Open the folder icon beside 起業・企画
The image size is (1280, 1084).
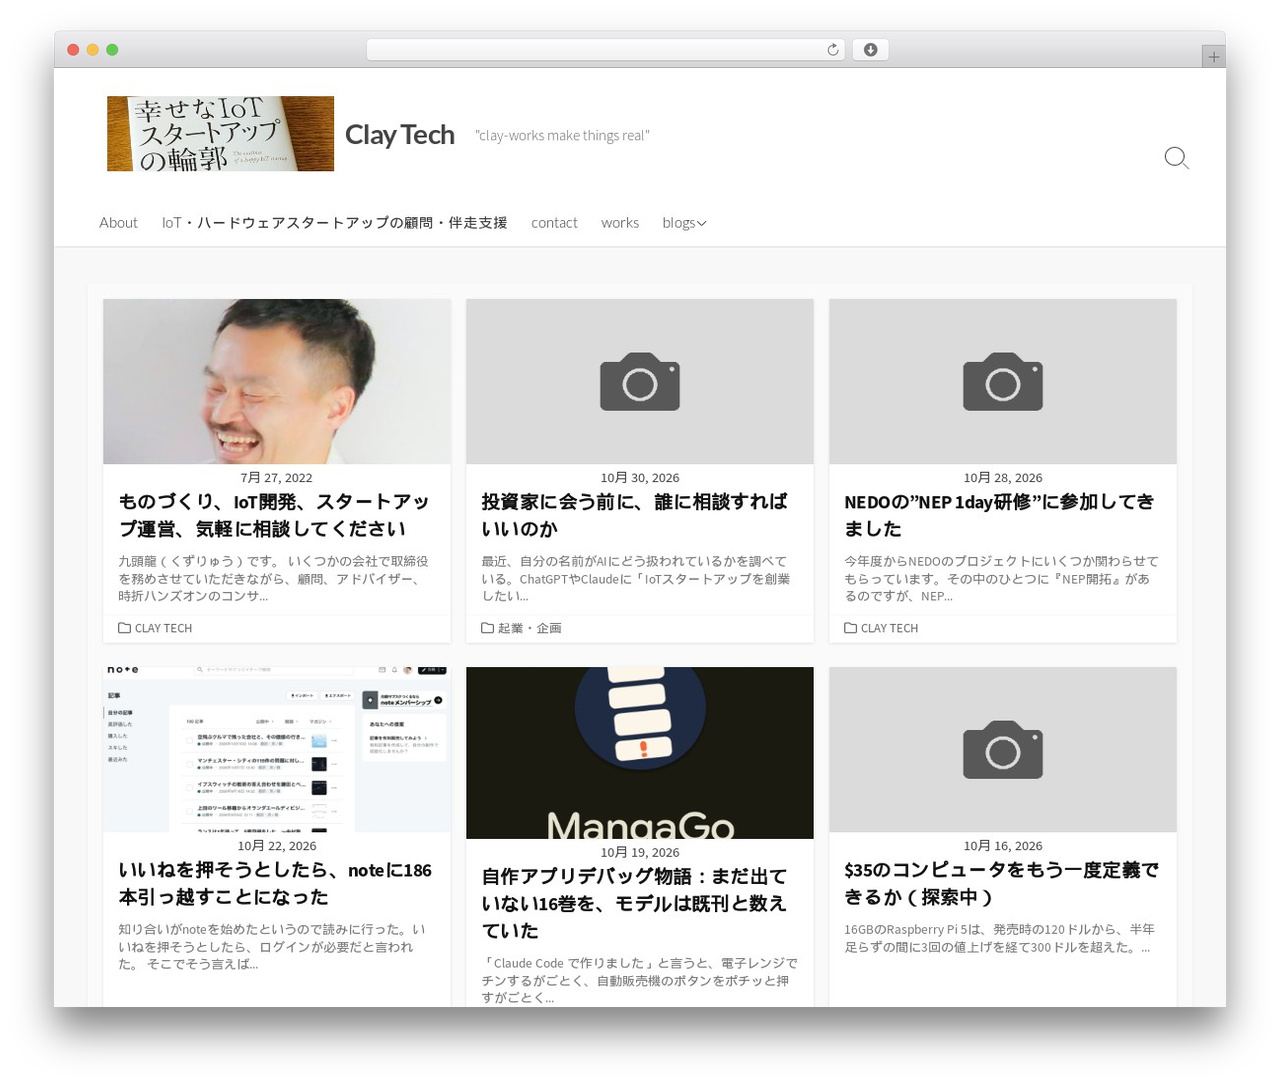point(487,628)
